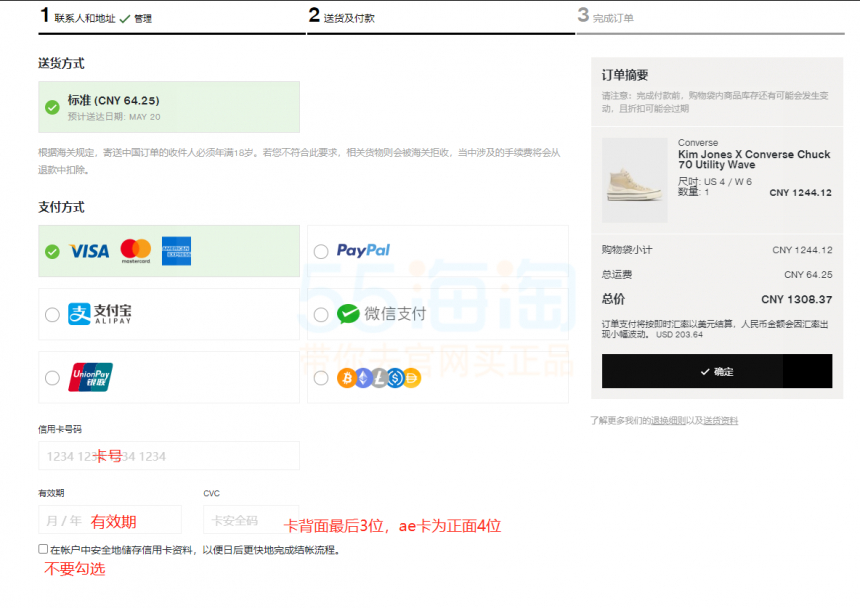Select UnionPay radio button
Image resolution: width=860 pixels, height=608 pixels.
(x=52, y=378)
